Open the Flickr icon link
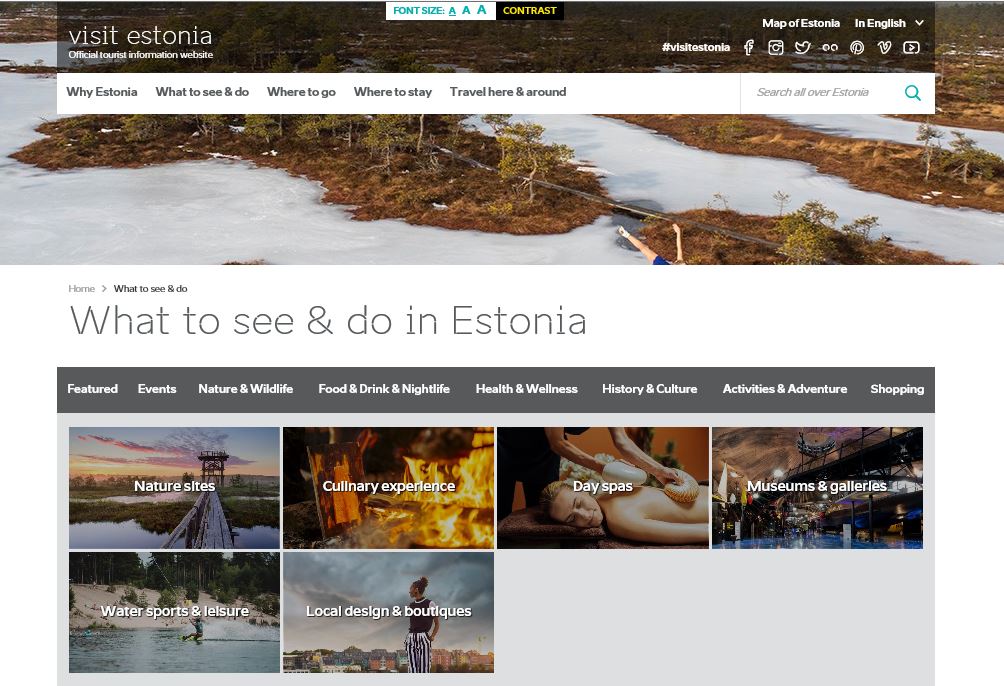Image resolution: width=1004 pixels, height=686 pixels. [x=830, y=47]
